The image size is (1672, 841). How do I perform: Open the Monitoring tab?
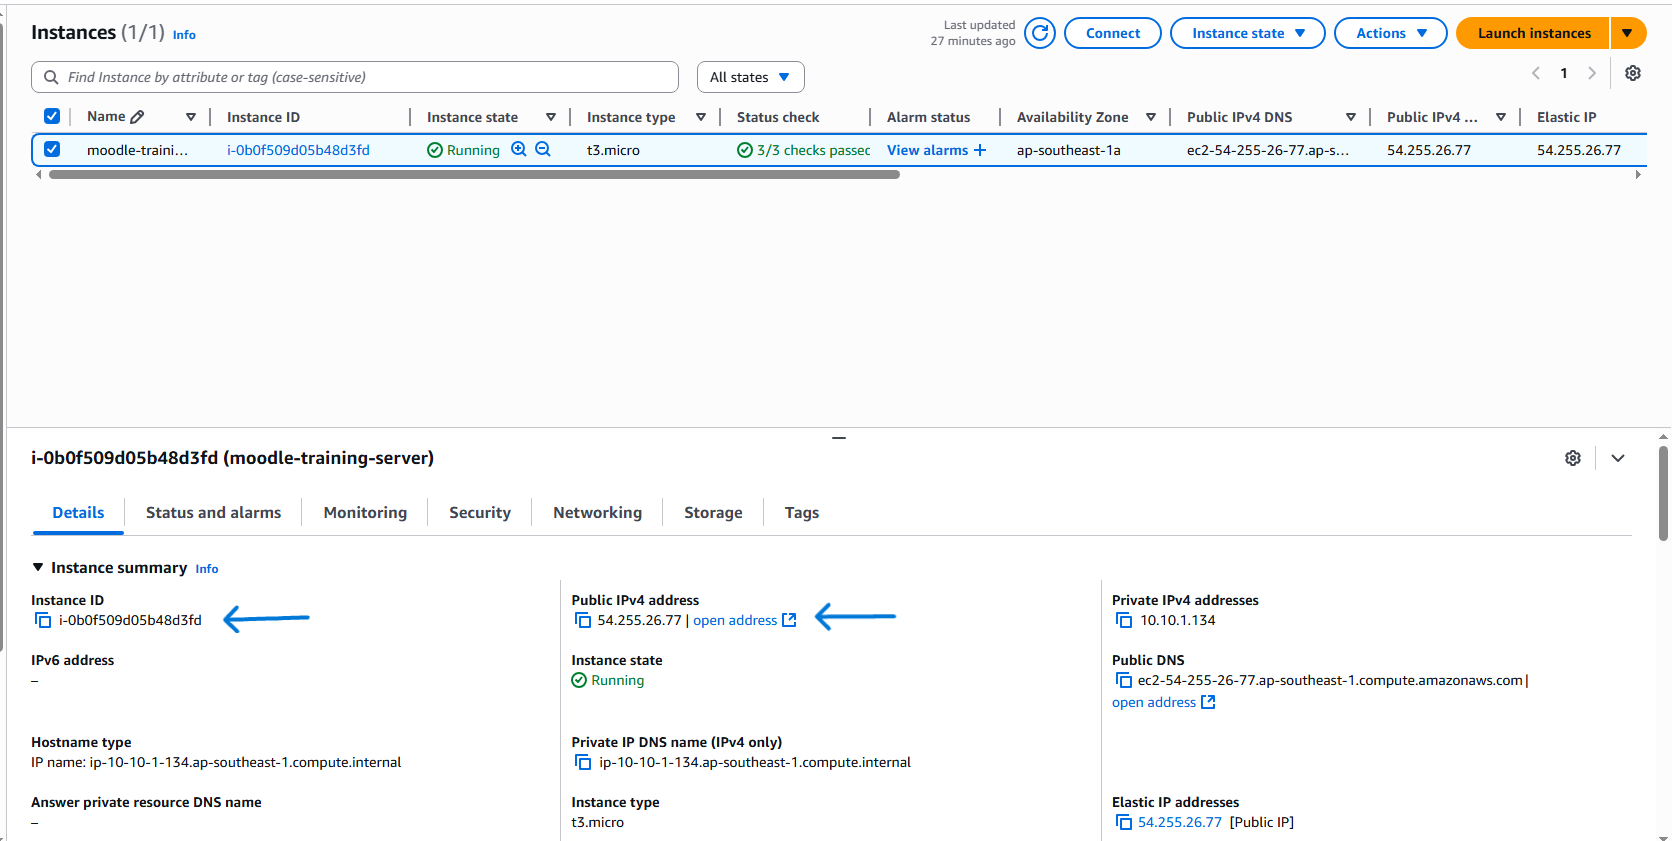(x=365, y=512)
